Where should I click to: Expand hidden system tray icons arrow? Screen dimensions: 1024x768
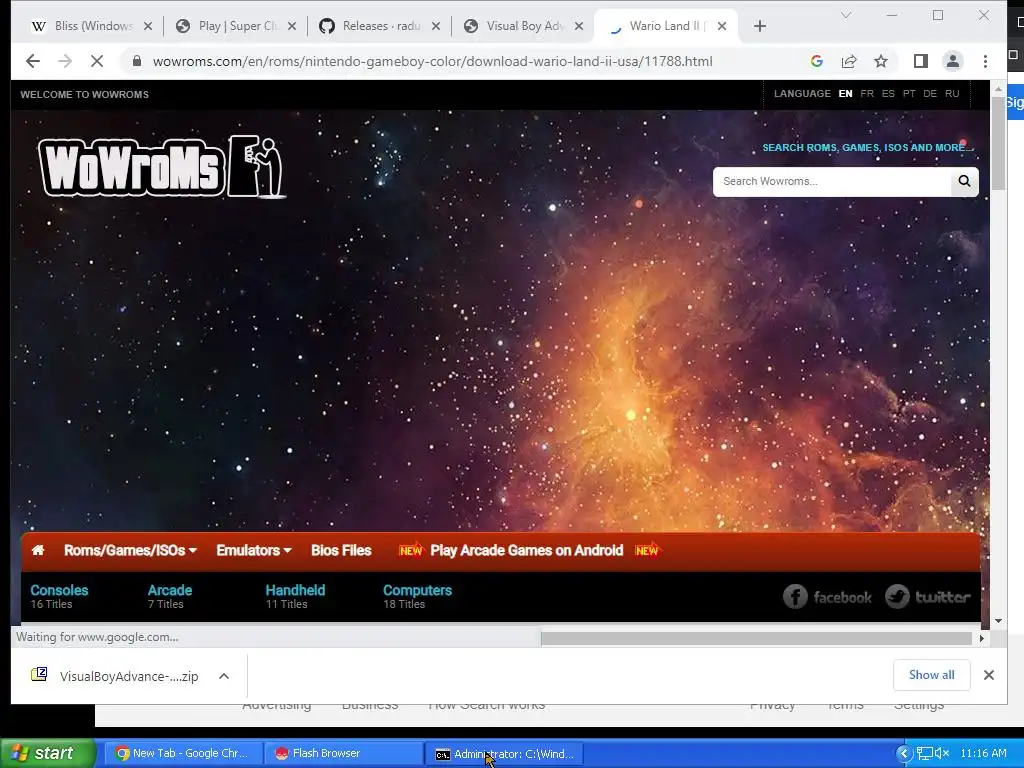point(904,754)
